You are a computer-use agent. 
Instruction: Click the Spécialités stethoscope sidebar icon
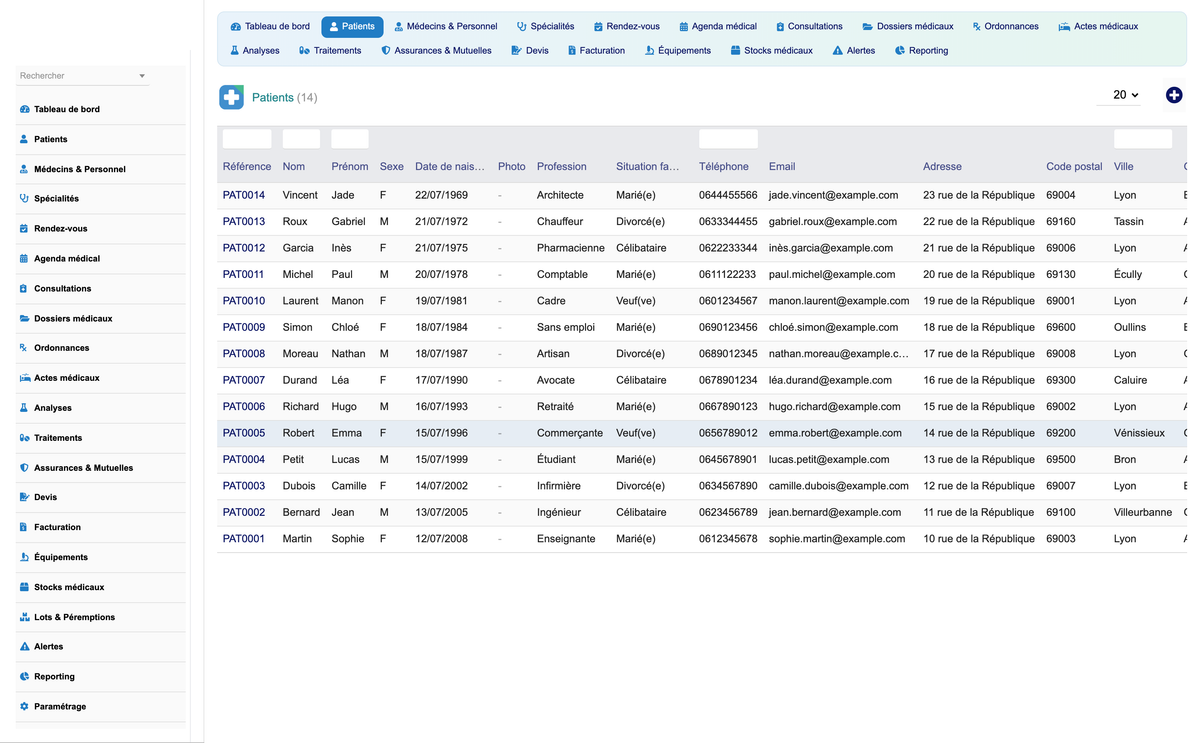click(24, 199)
